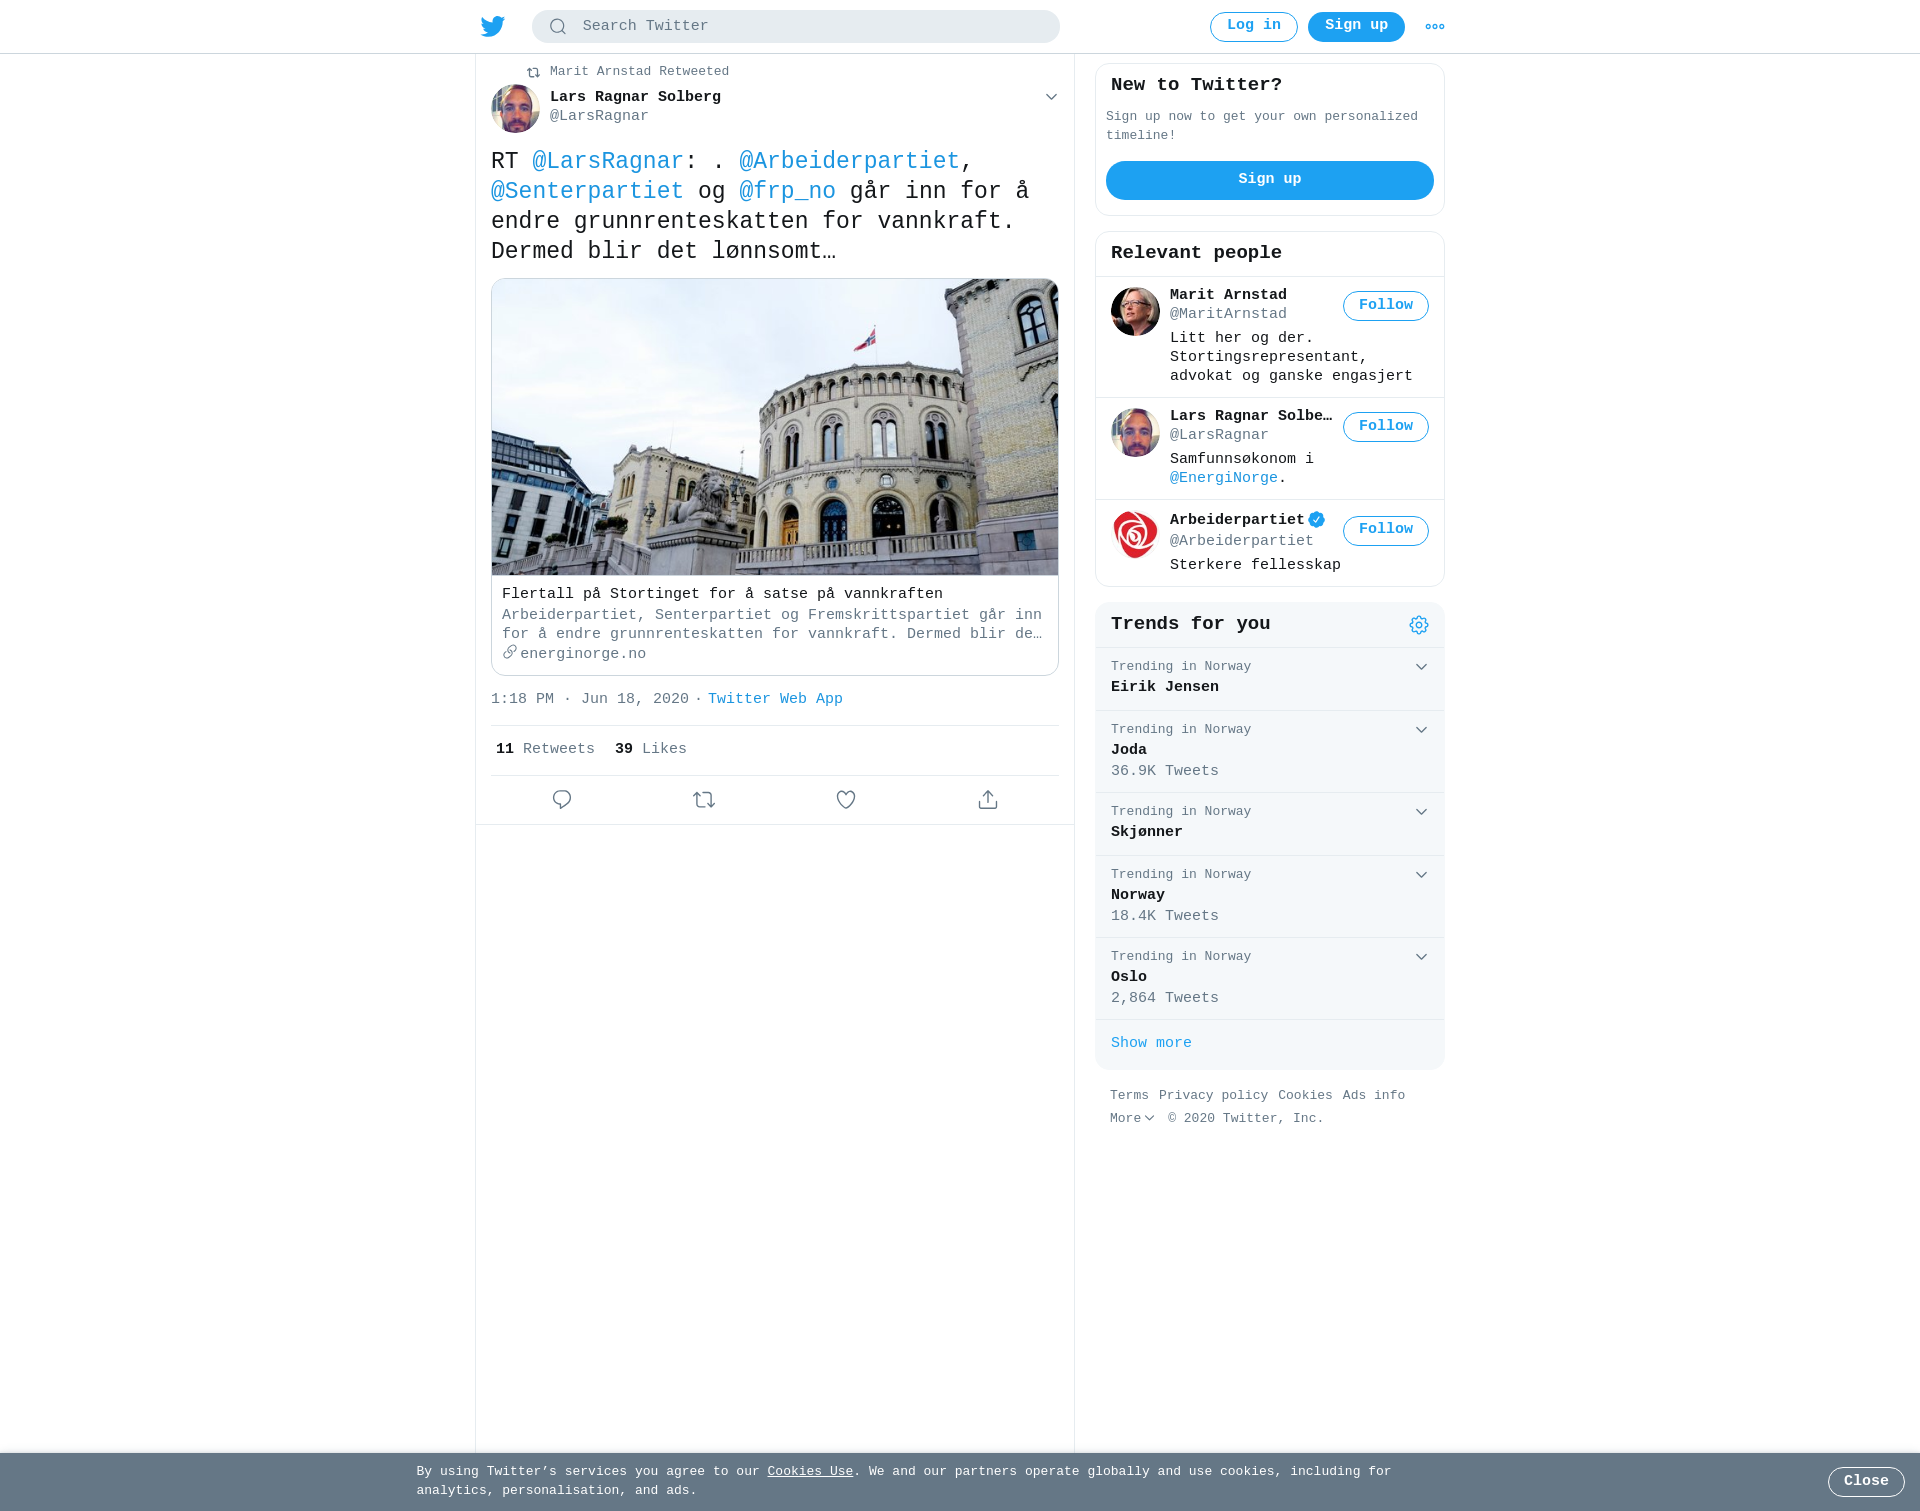The height and width of the screenshot is (1511, 1920).
Task: Open the @Arbeiderpartiet mention in tweet
Action: pos(849,162)
